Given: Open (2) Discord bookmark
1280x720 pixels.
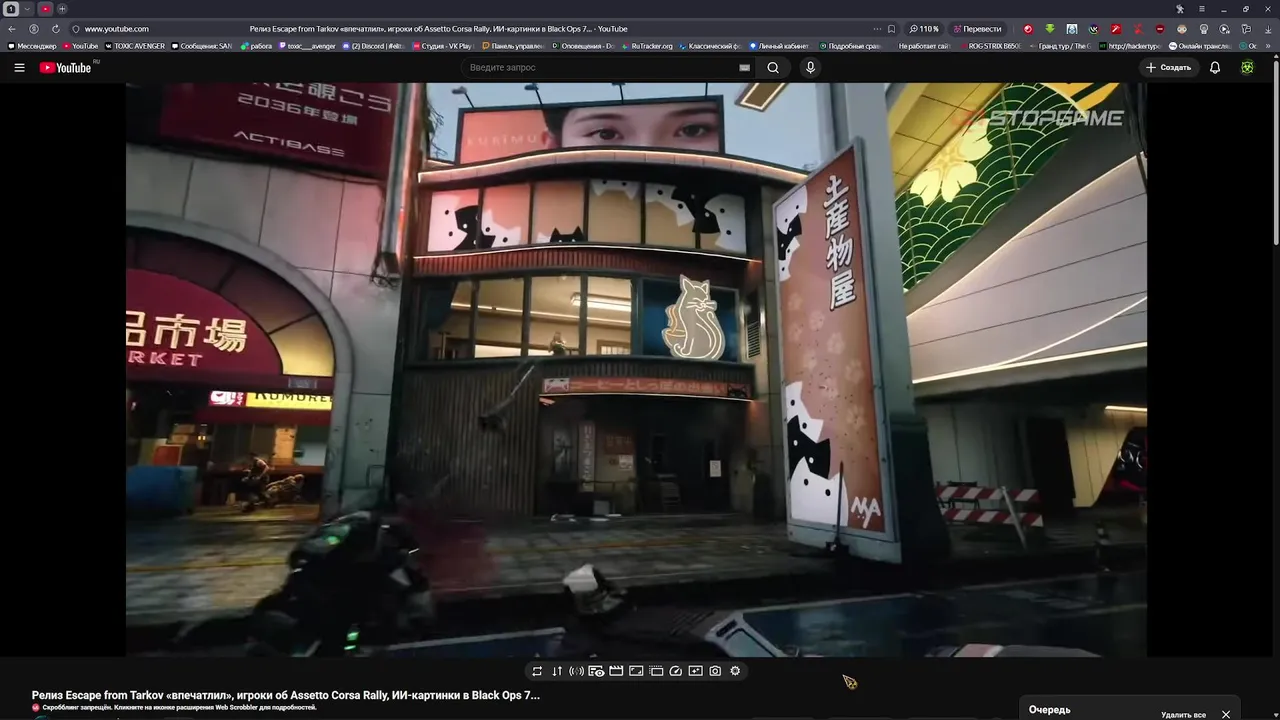Looking at the screenshot, I should pos(374,46).
